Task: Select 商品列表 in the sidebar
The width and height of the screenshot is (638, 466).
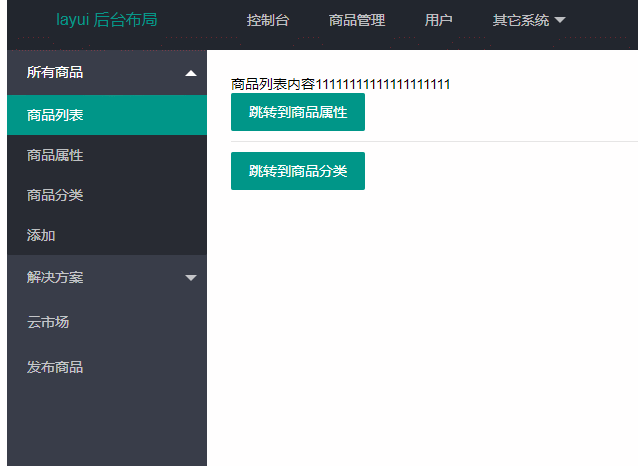Action: 107,115
